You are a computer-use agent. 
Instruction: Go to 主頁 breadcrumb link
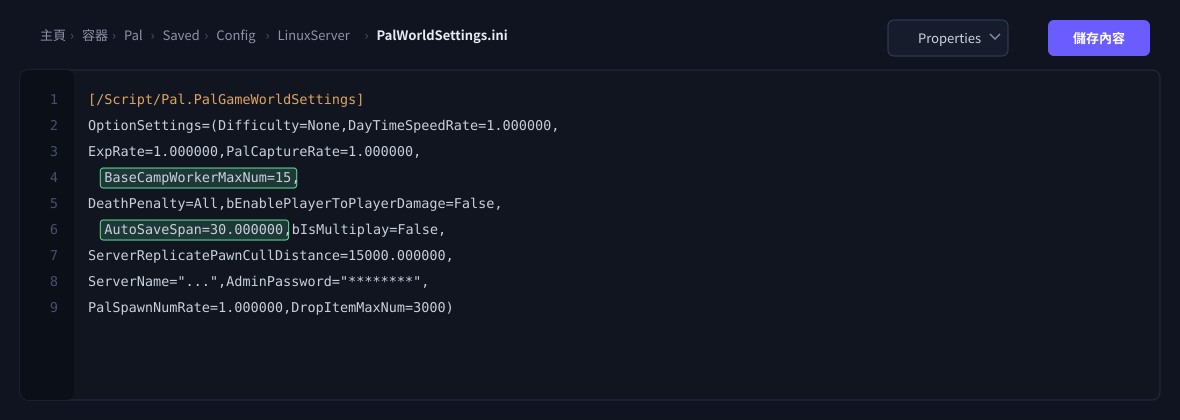click(x=53, y=35)
